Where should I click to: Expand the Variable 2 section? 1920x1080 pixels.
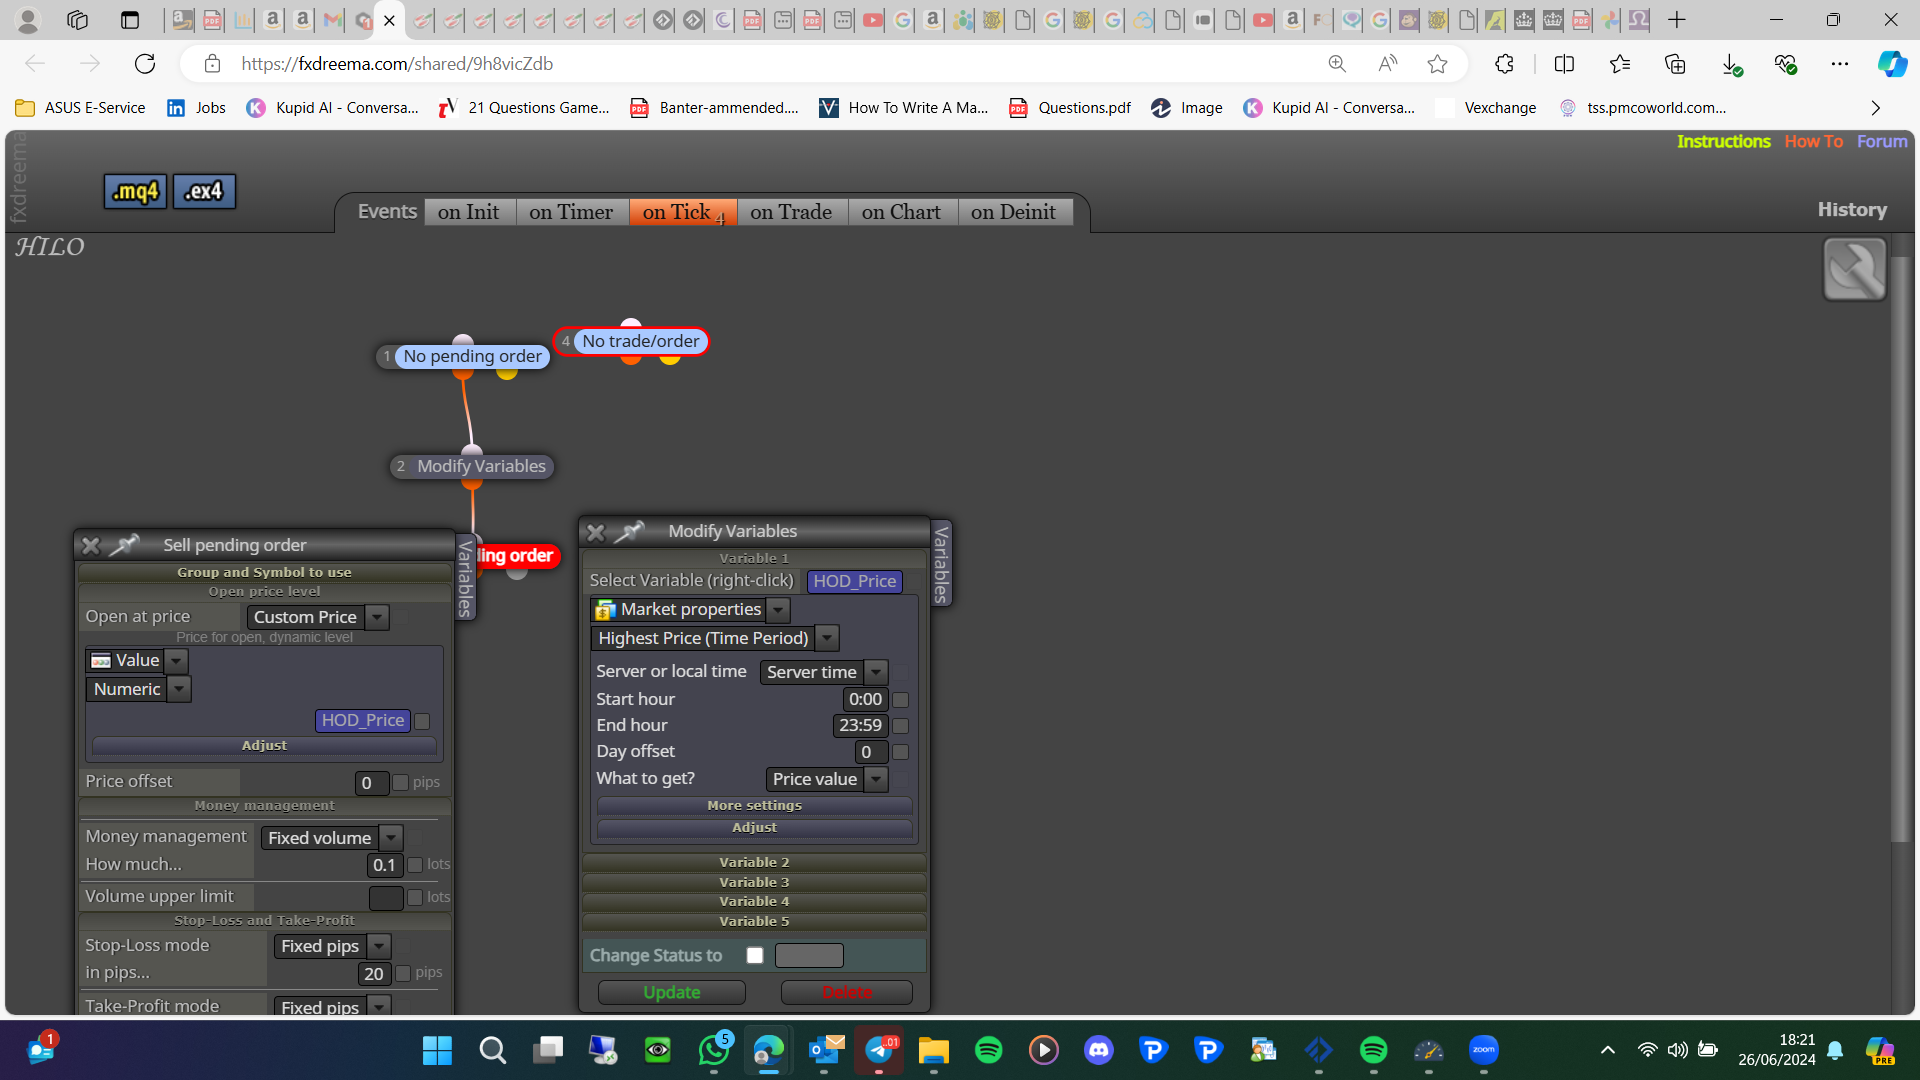pyautogui.click(x=754, y=862)
